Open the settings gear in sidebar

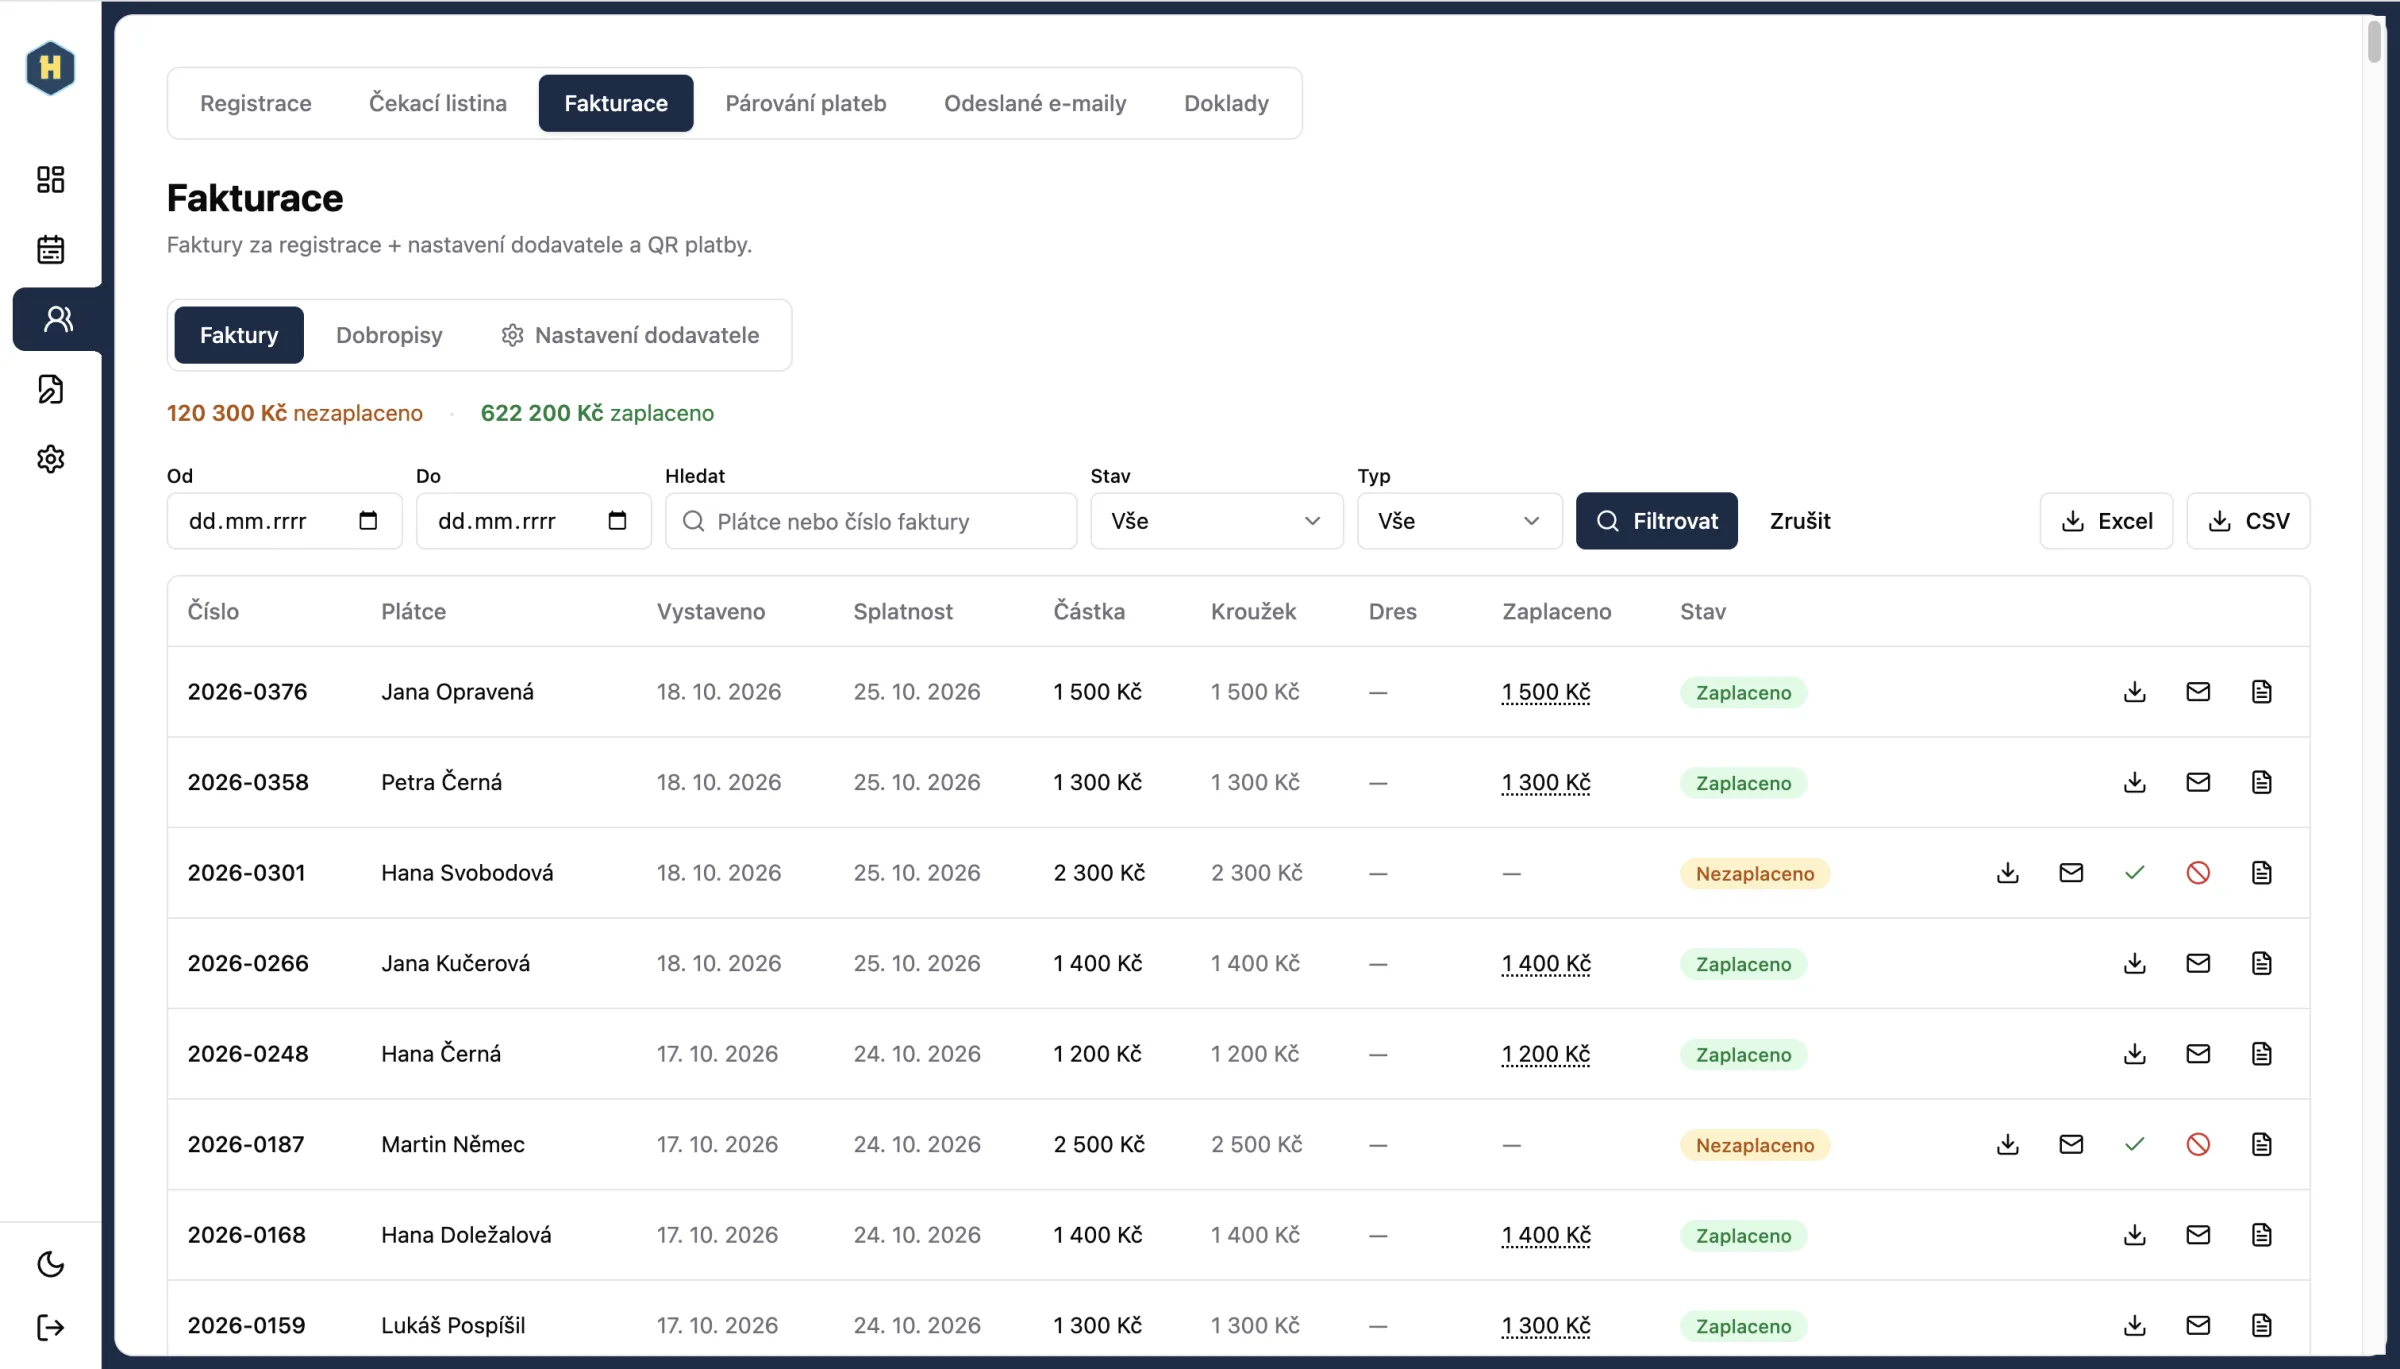tap(51, 459)
